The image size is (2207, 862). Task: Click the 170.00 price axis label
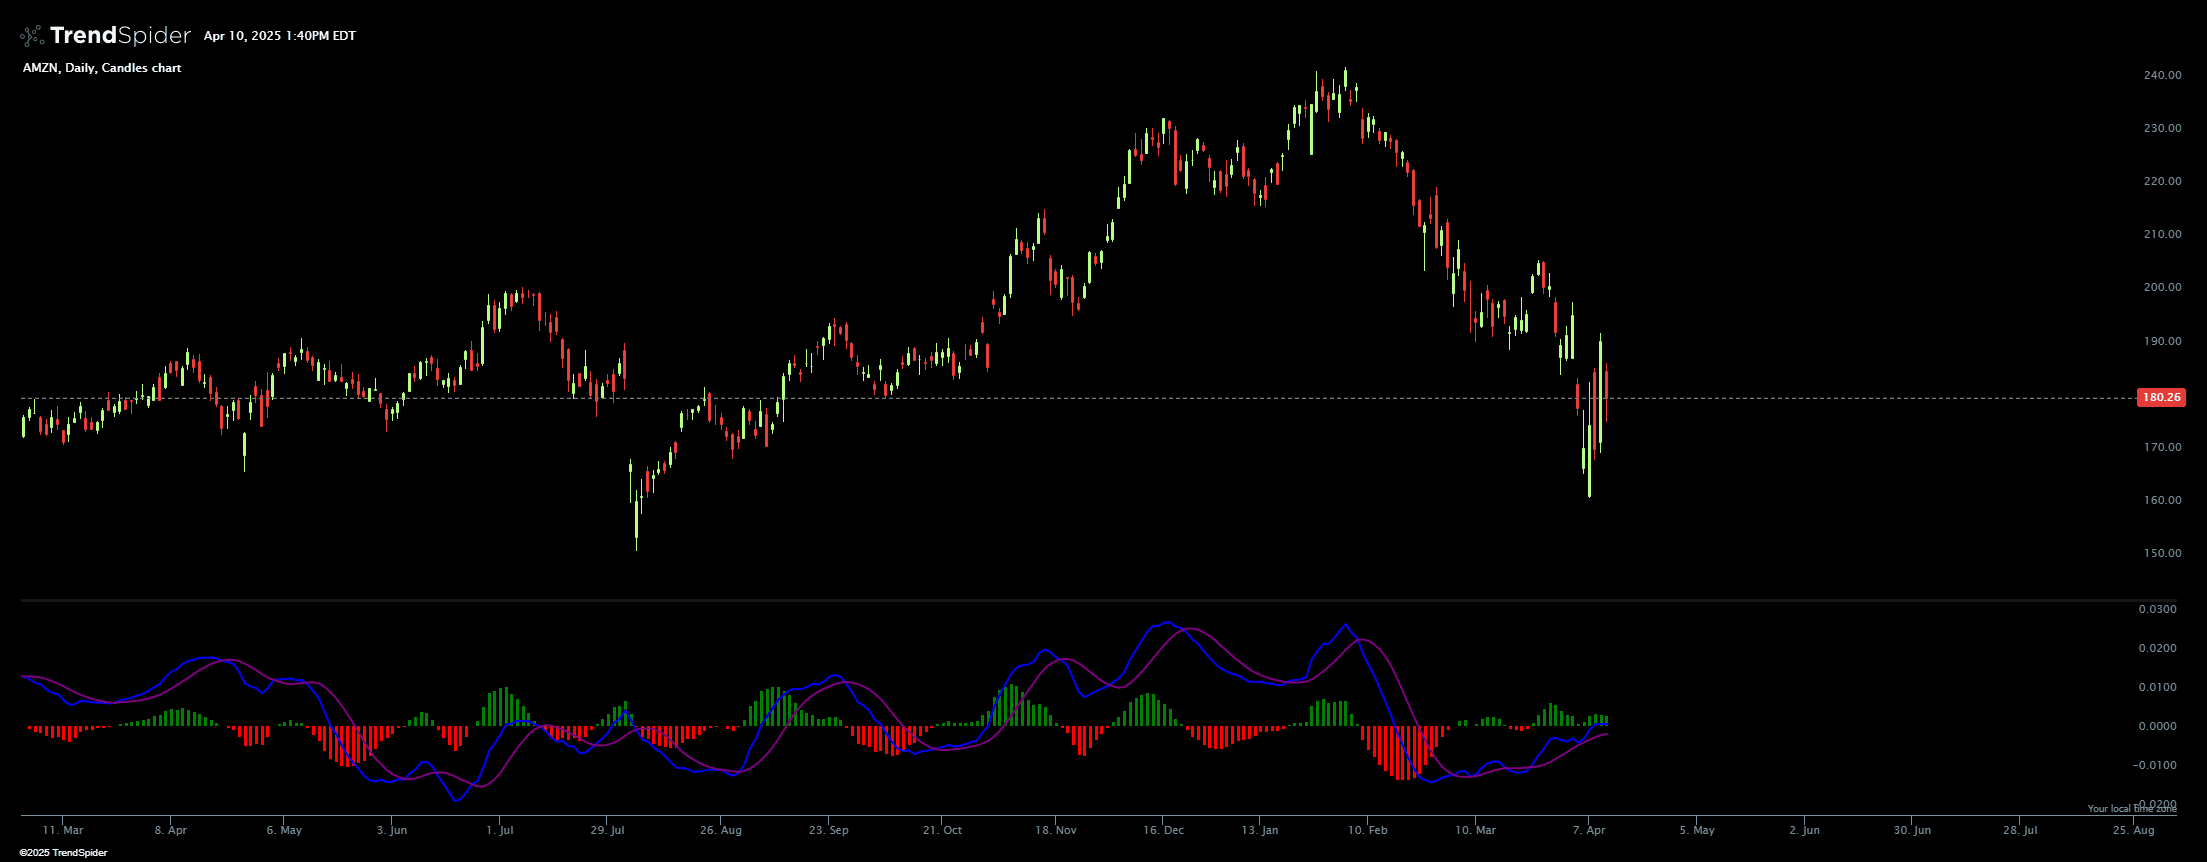[2163, 447]
